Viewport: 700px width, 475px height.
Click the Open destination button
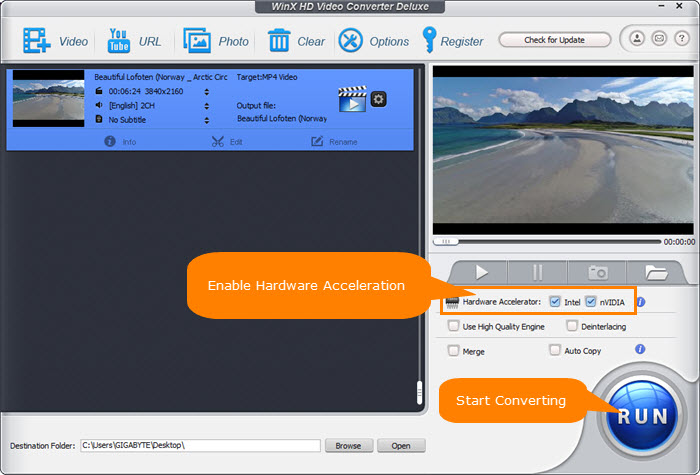click(401, 446)
